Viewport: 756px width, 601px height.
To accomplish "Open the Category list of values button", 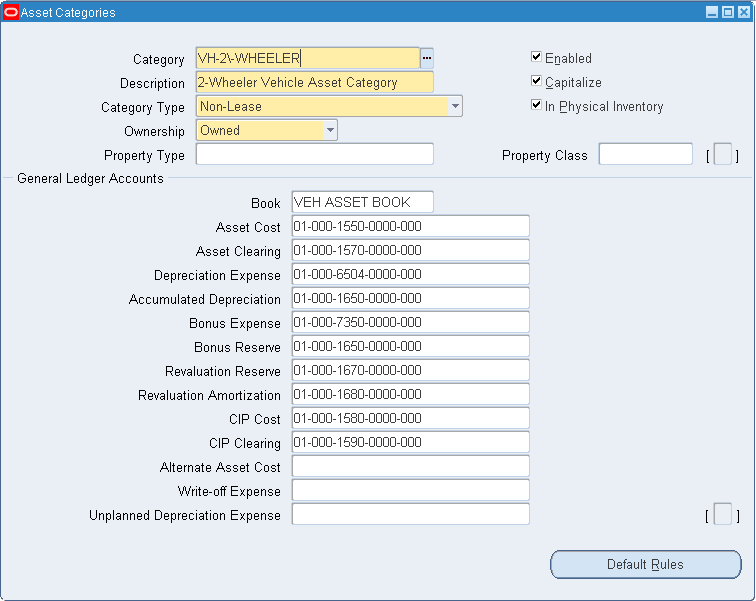I will pyautogui.click(x=427, y=59).
